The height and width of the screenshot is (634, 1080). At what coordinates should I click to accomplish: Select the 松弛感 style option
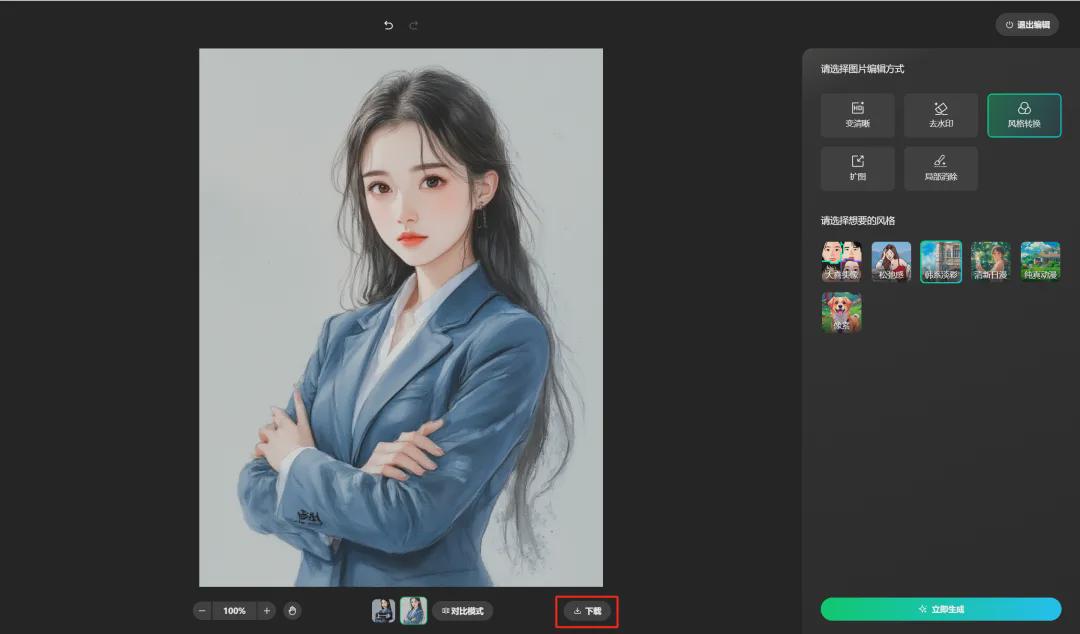click(x=890, y=261)
